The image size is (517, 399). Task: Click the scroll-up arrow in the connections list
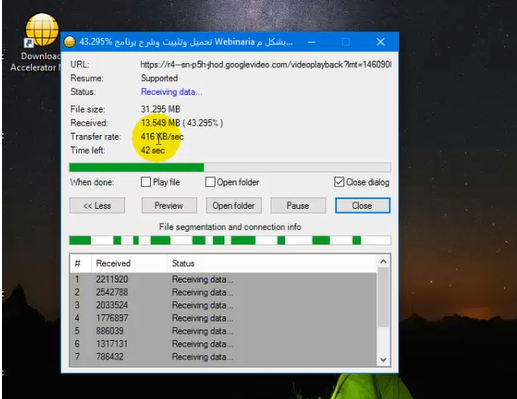tap(383, 262)
